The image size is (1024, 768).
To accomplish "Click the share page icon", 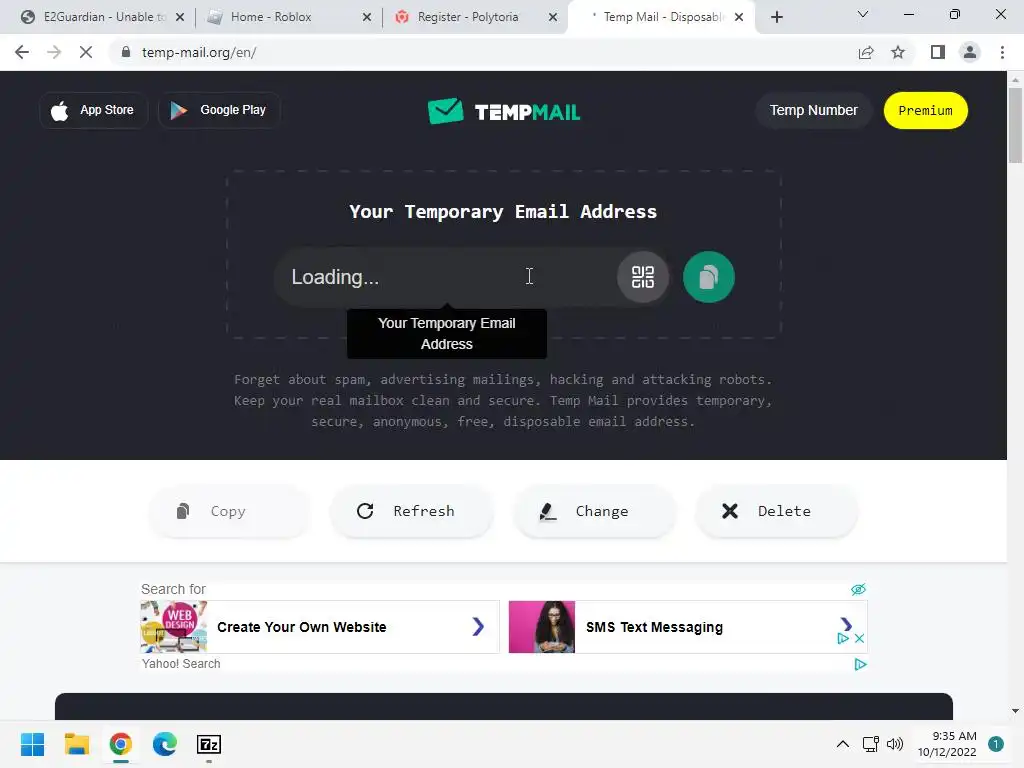I will 865,52.
